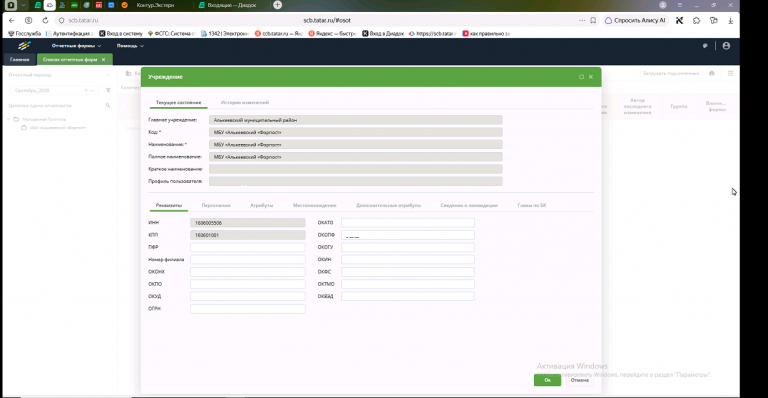
Task: Tick the table header checkbox behind the dialog
Action: point(123,106)
